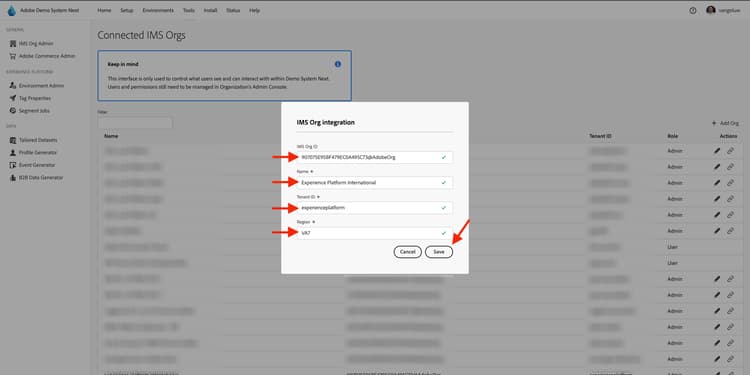
Task: Click the Connected IMS Orgs page heading
Action: pos(141,35)
